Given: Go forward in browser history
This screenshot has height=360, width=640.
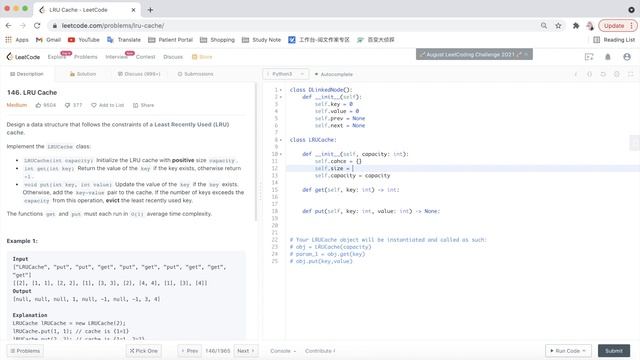Looking at the screenshot, I should point(23,26).
